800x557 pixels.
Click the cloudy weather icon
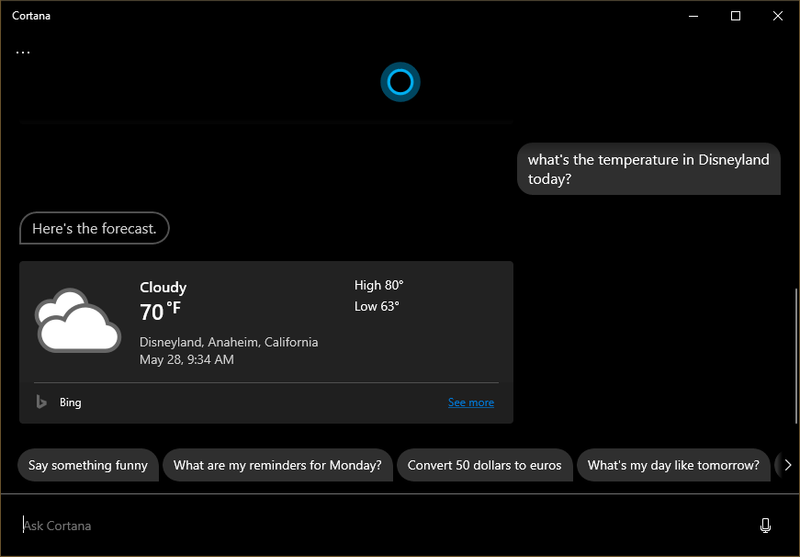78,320
